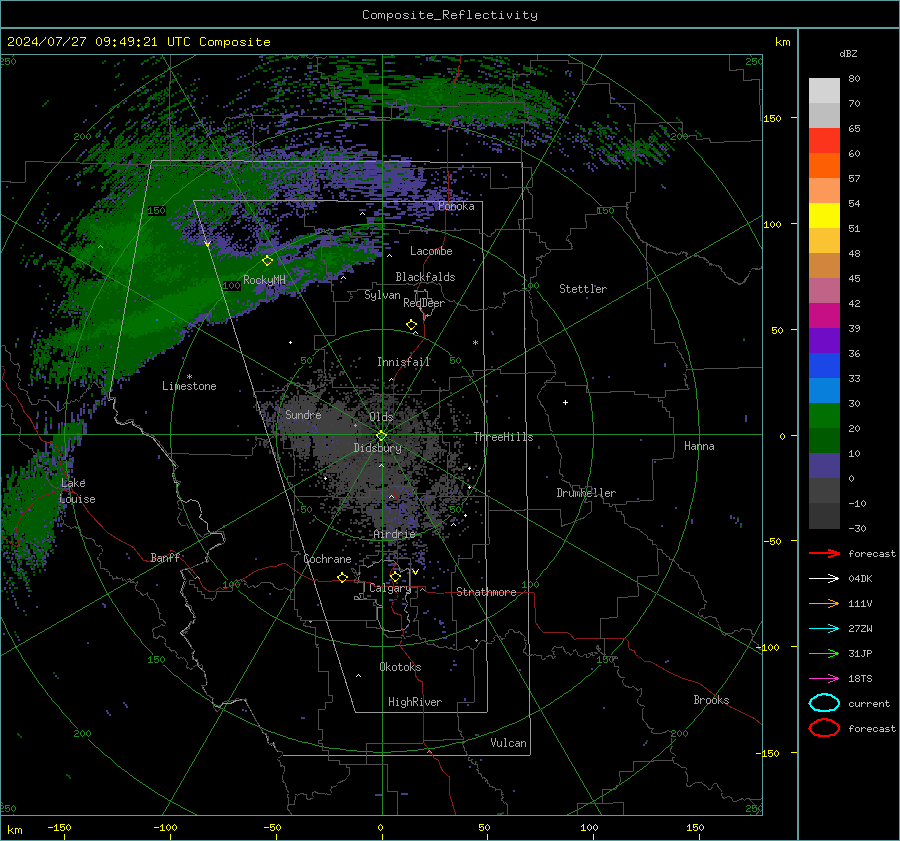Click yellow diamond marker beside RockyMH
900x841 pixels.
pyautogui.click(x=267, y=261)
